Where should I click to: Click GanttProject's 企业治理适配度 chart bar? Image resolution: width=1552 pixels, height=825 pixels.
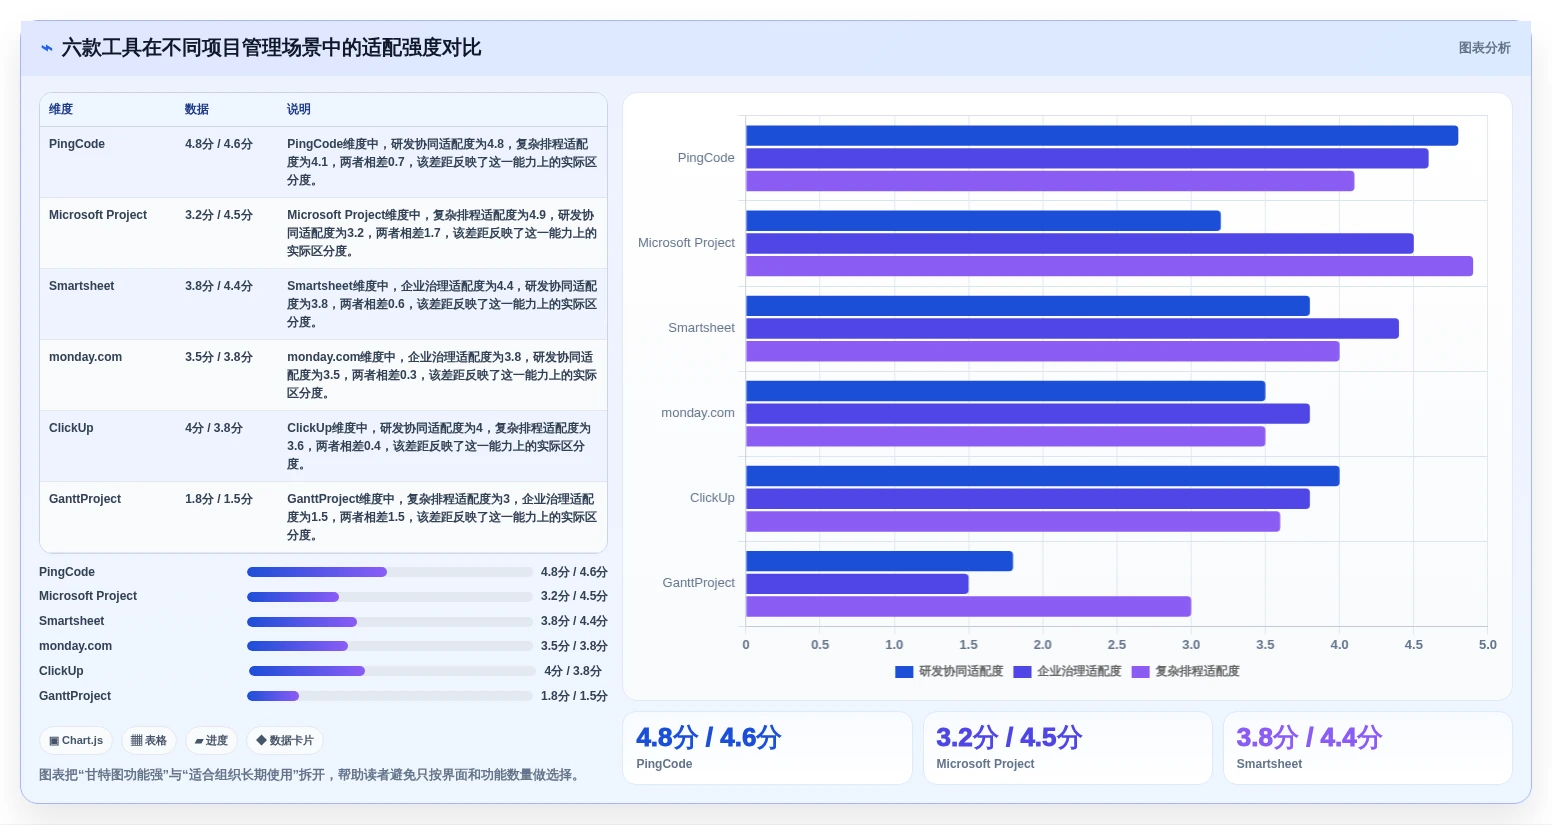pyautogui.click(x=857, y=584)
